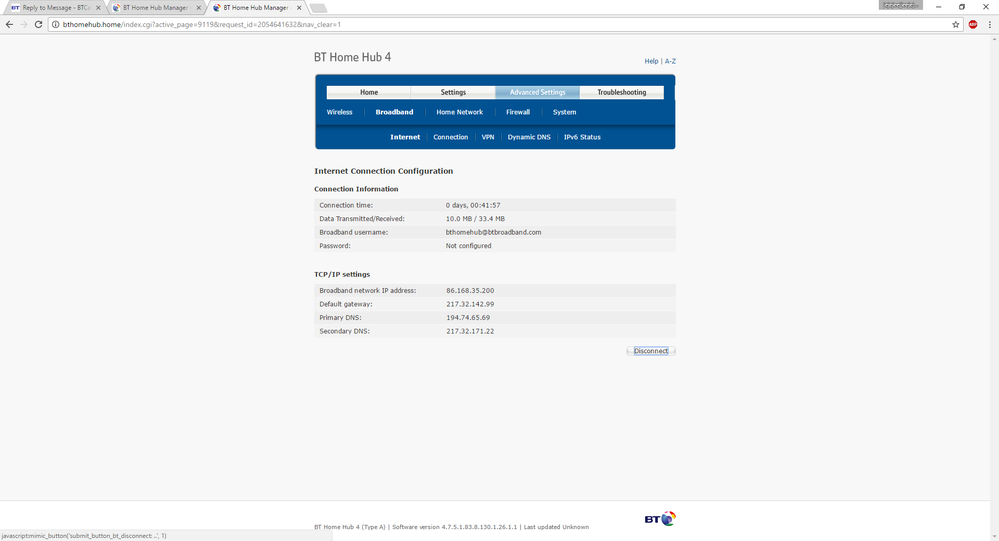
Task: Open the Home main tab
Action: pyautogui.click(x=369, y=92)
